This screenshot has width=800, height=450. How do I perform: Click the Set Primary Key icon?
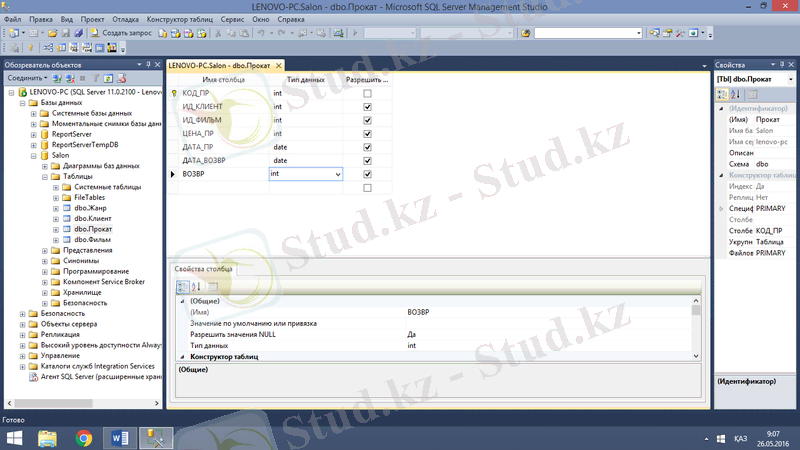click(31, 48)
